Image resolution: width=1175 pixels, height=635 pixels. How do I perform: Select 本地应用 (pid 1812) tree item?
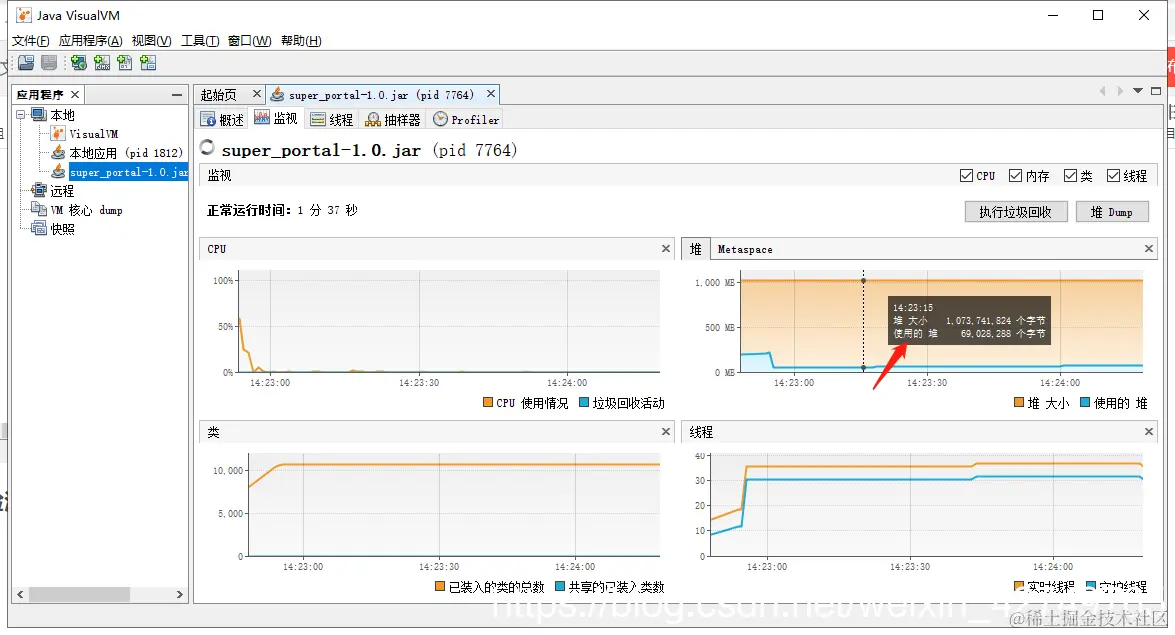coord(126,152)
